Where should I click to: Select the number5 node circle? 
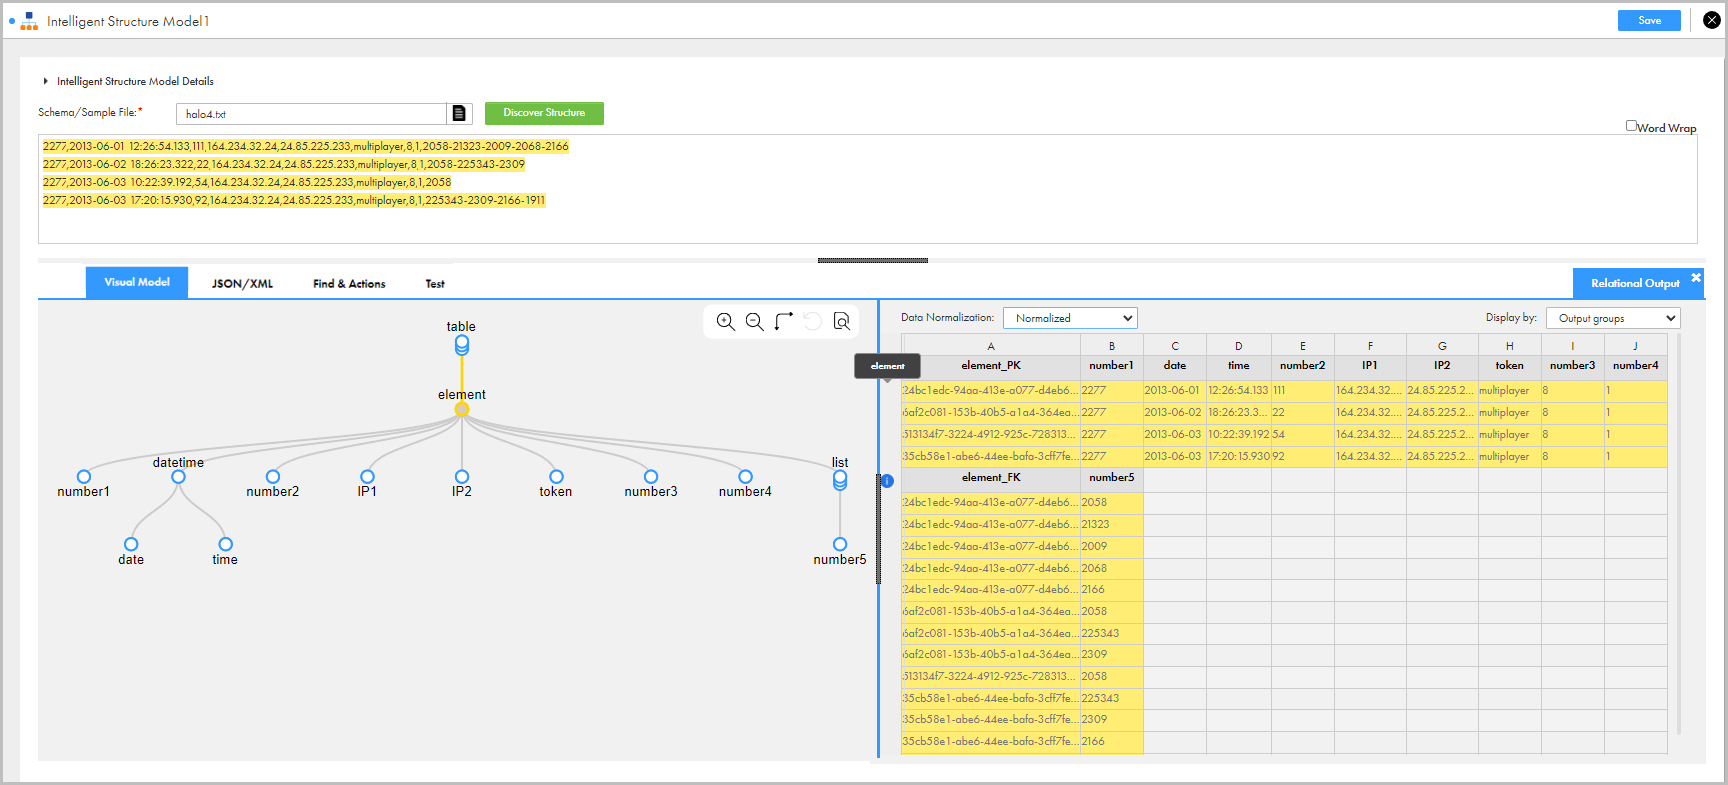coord(840,545)
